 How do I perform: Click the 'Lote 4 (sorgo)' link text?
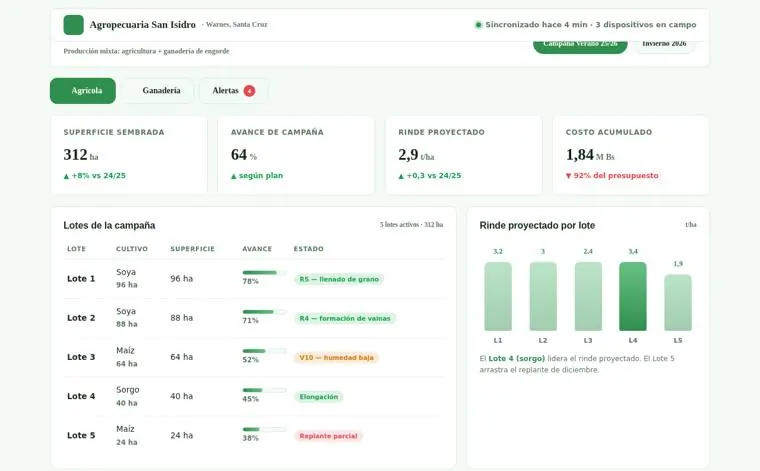[517, 359]
